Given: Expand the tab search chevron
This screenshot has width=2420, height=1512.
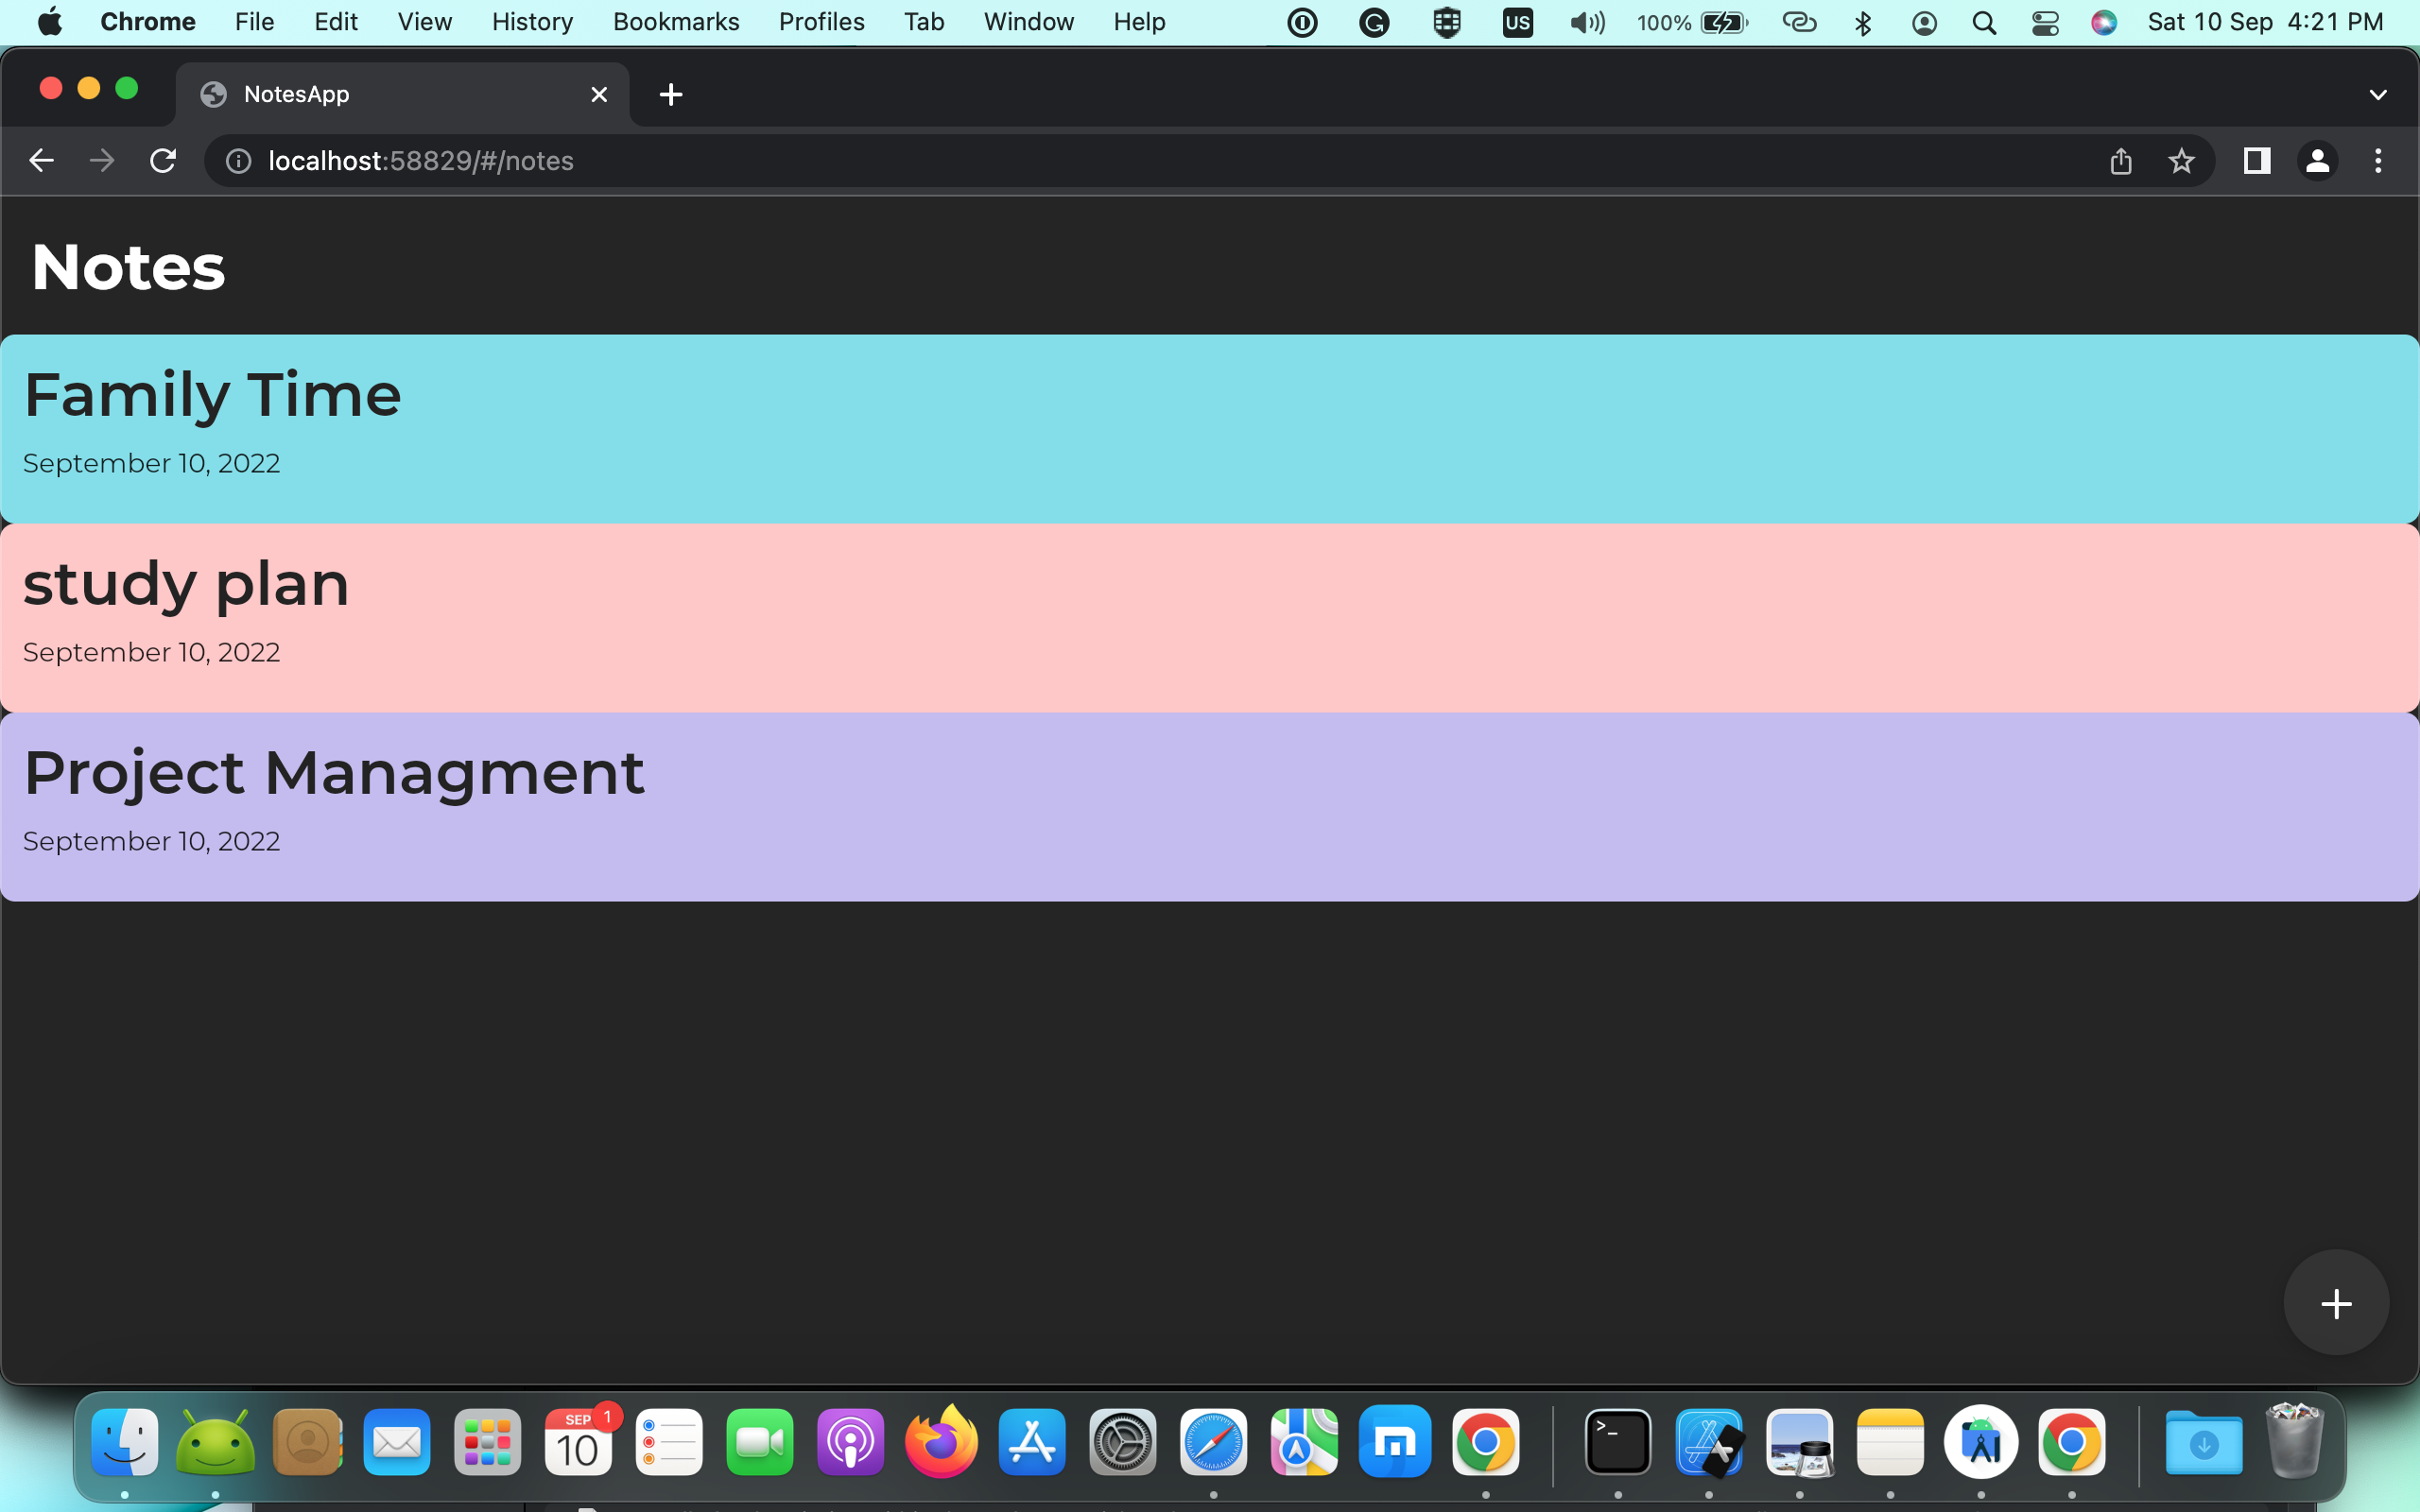Looking at the screenshot, I should (x=2378, y=95).
